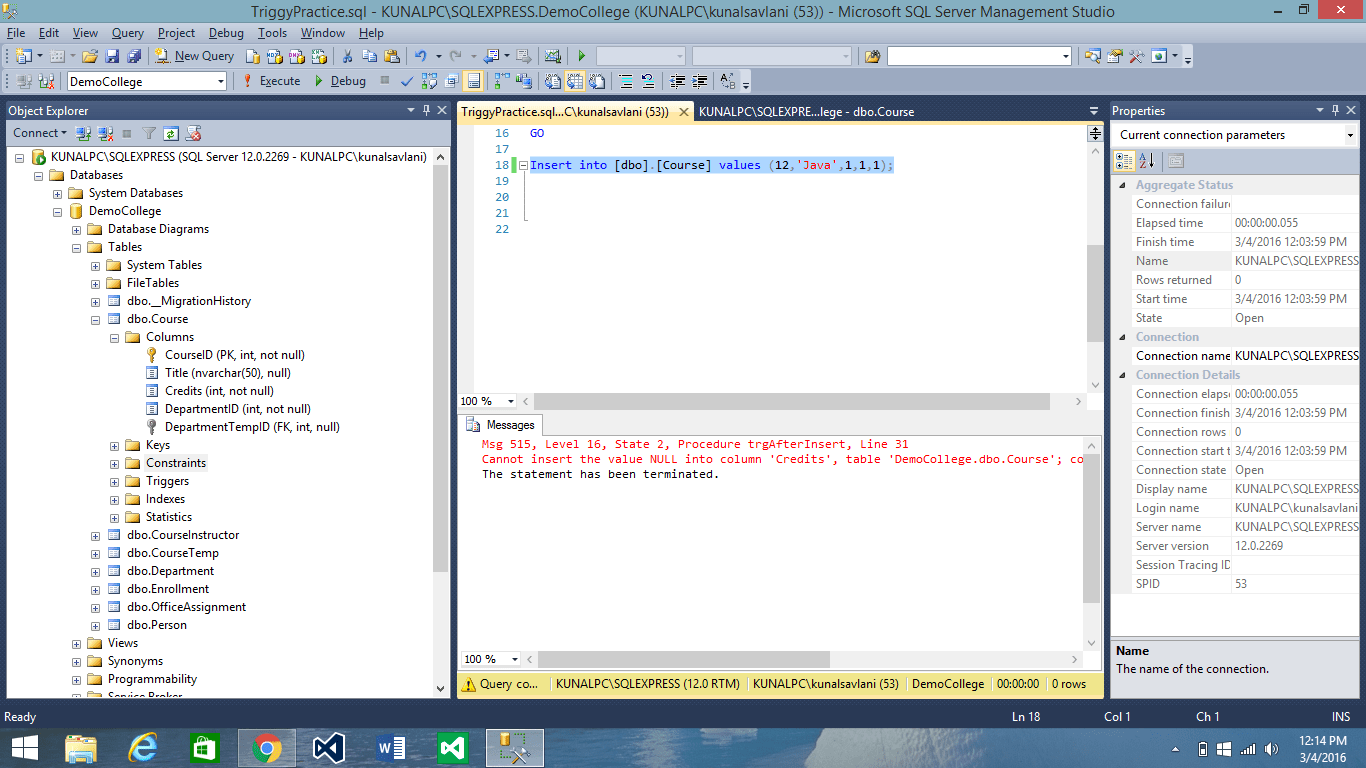
Task: Open Internet Explorer from the taskbar
Action: [143, 747]
